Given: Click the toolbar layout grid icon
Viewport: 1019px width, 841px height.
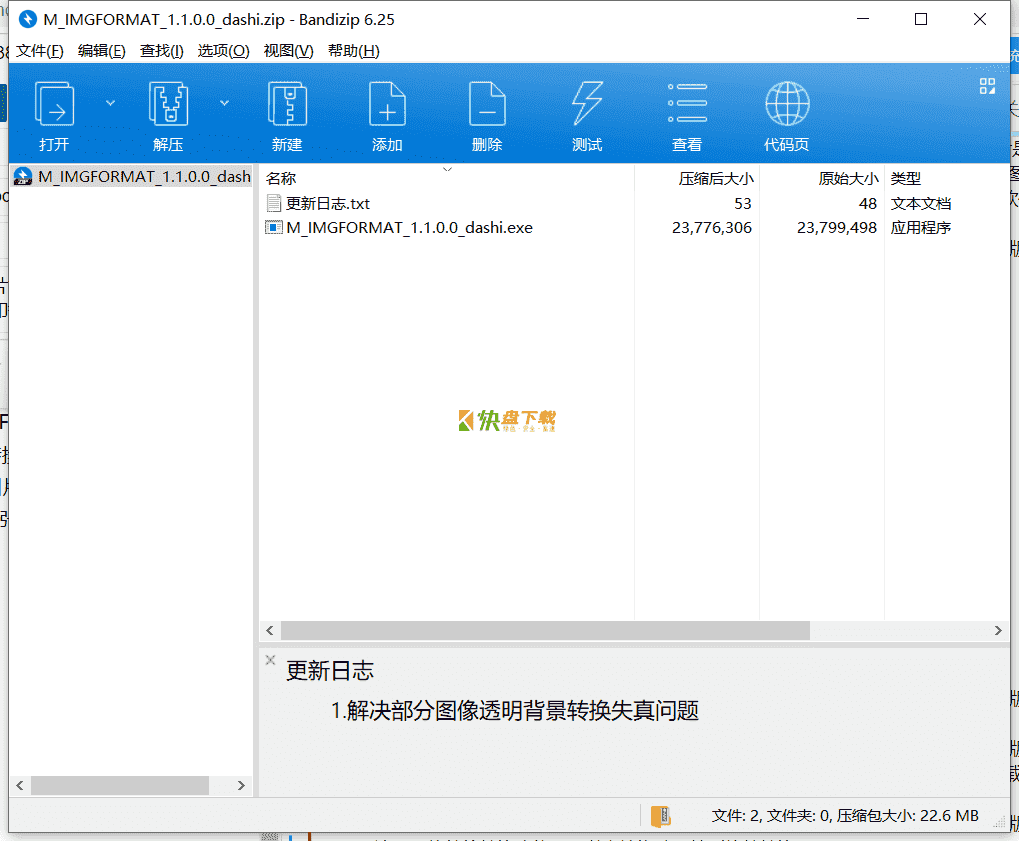Looking at the screenshot, I should coord(987,86).
